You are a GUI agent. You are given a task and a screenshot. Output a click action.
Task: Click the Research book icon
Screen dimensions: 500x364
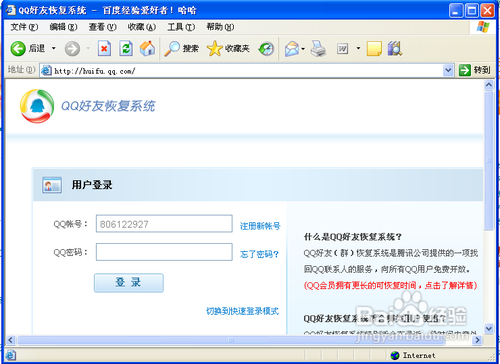(395, 49)
